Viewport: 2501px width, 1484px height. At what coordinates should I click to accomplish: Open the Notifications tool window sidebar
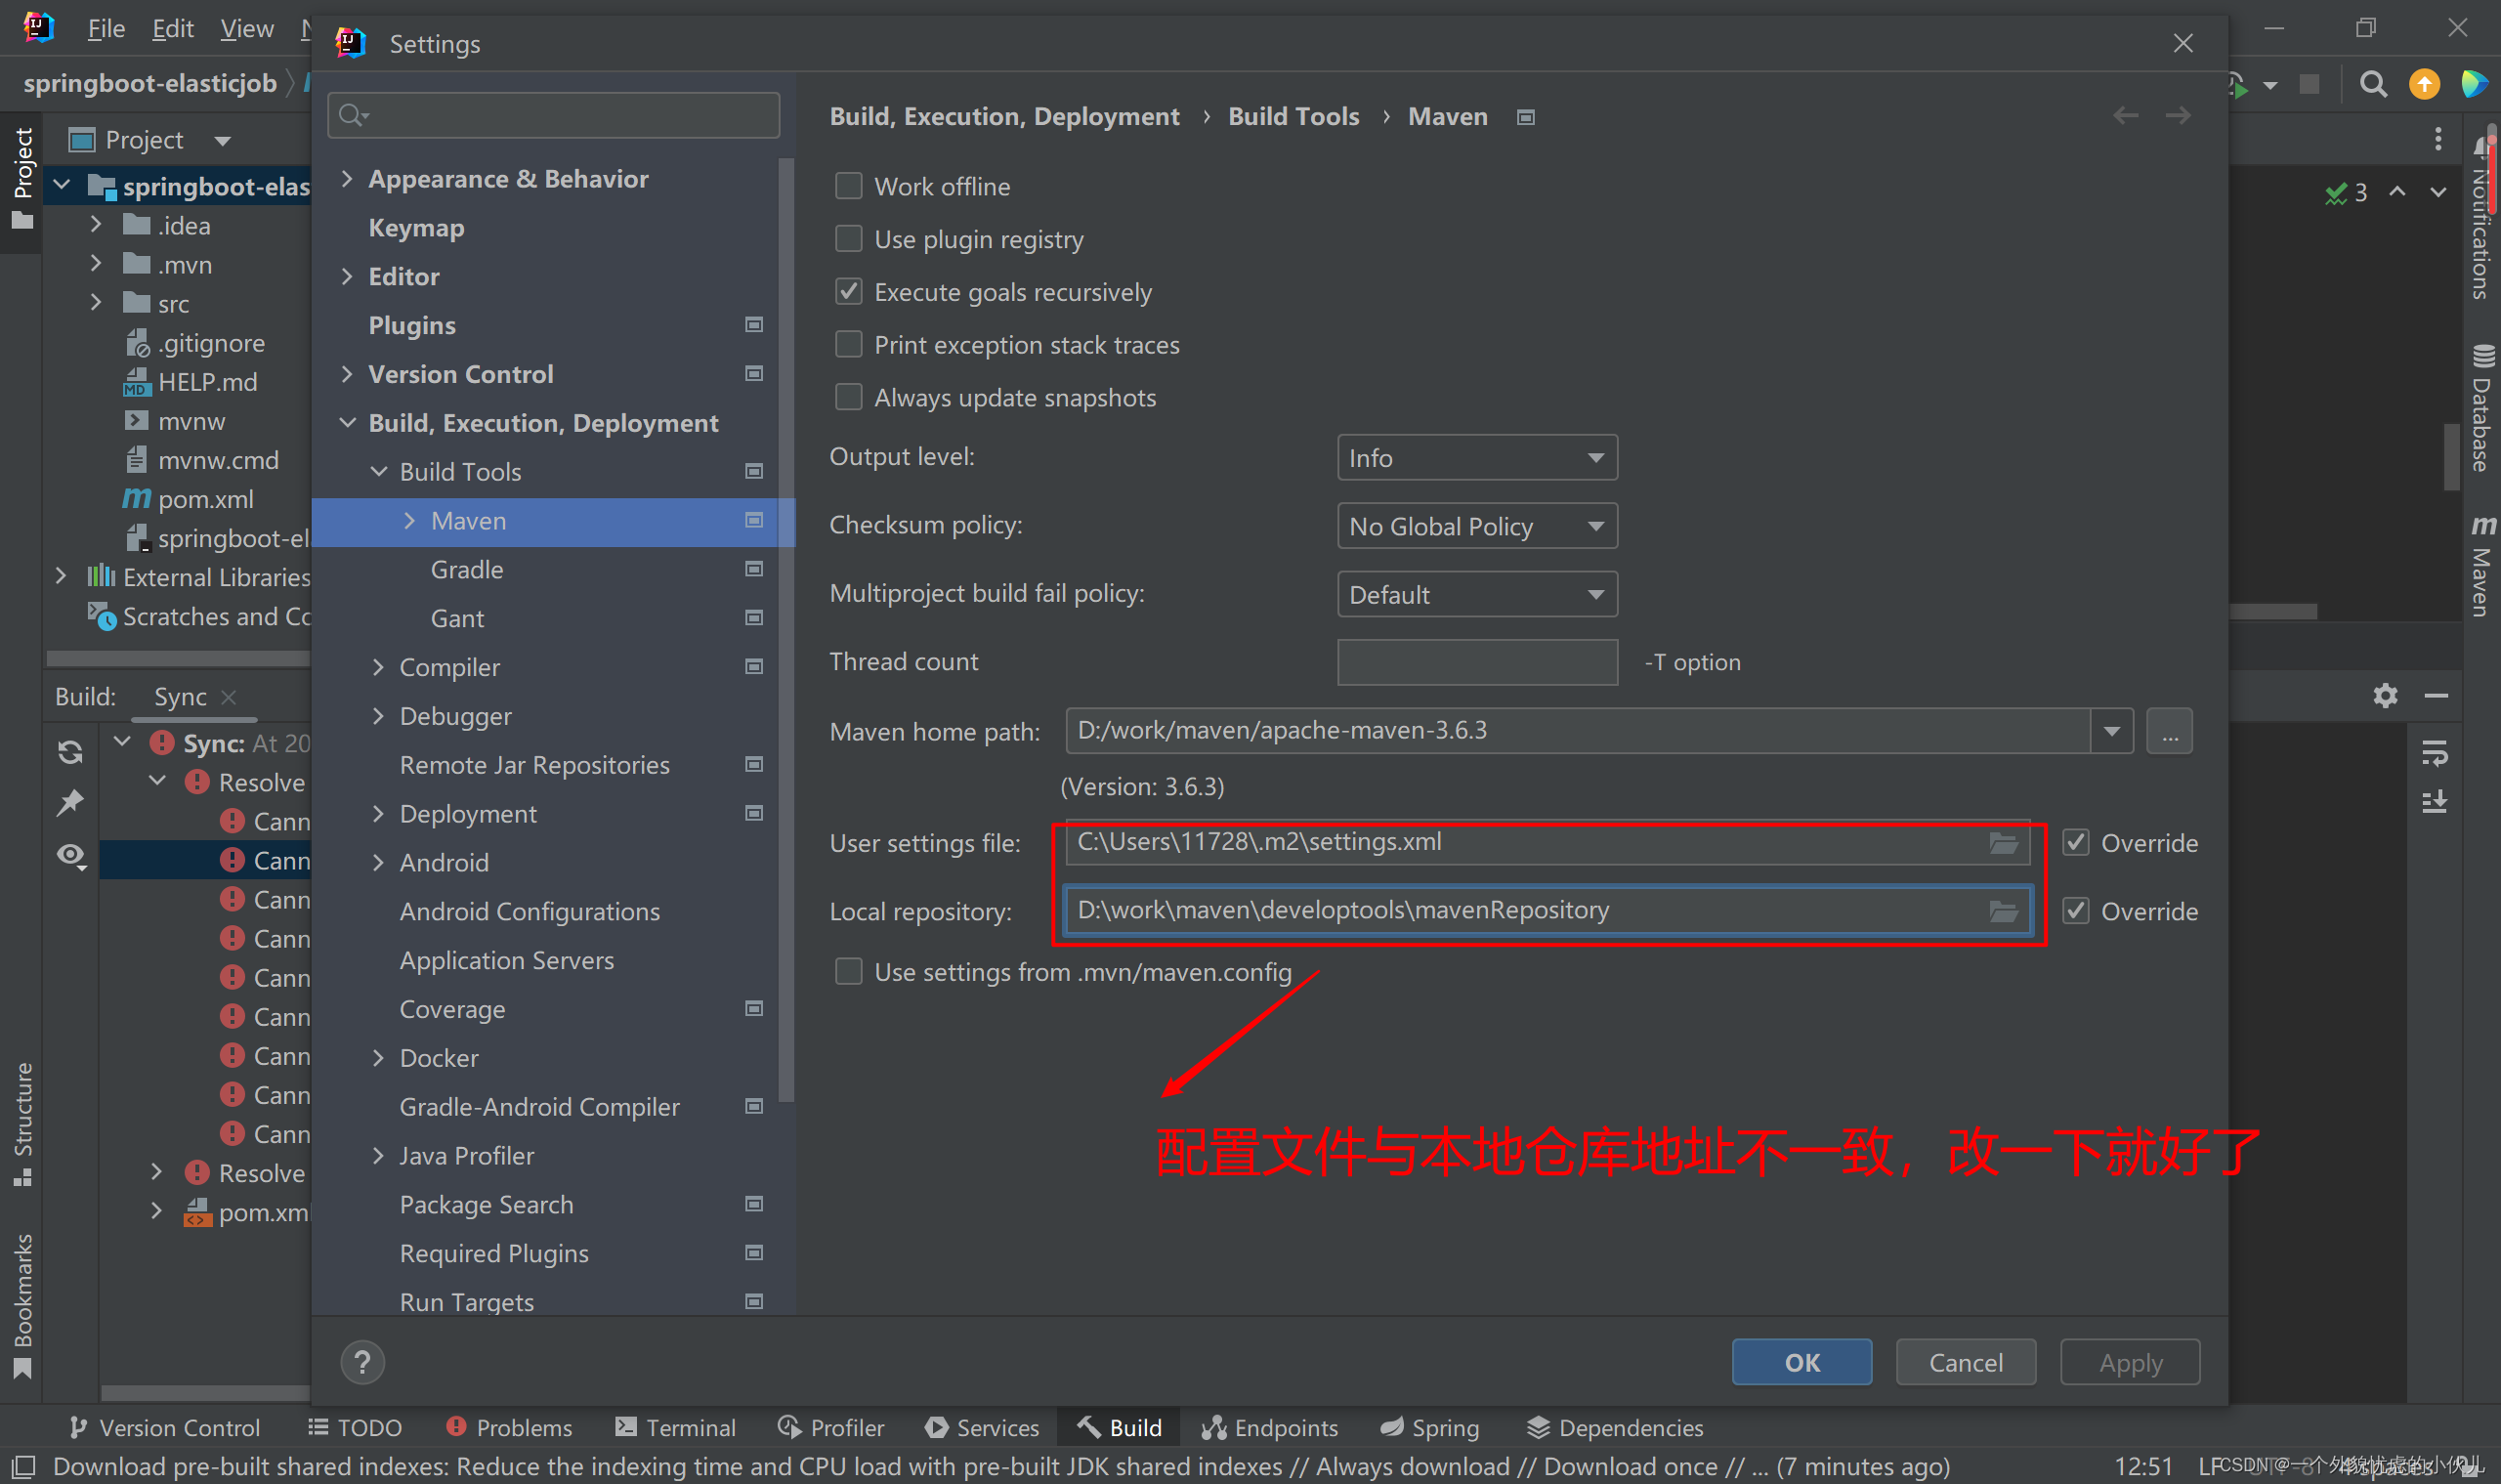click(2482, 220)
